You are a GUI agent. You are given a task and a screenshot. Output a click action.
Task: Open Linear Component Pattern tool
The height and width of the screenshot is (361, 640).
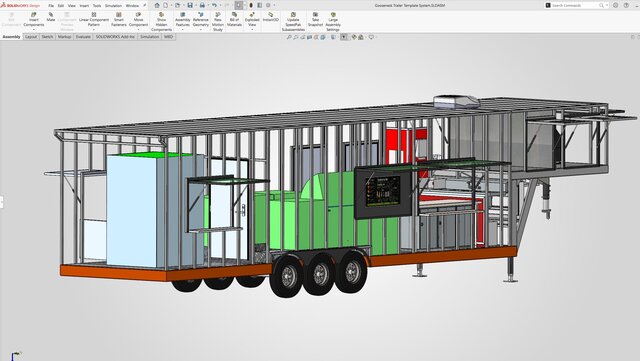tap(94, 20)
